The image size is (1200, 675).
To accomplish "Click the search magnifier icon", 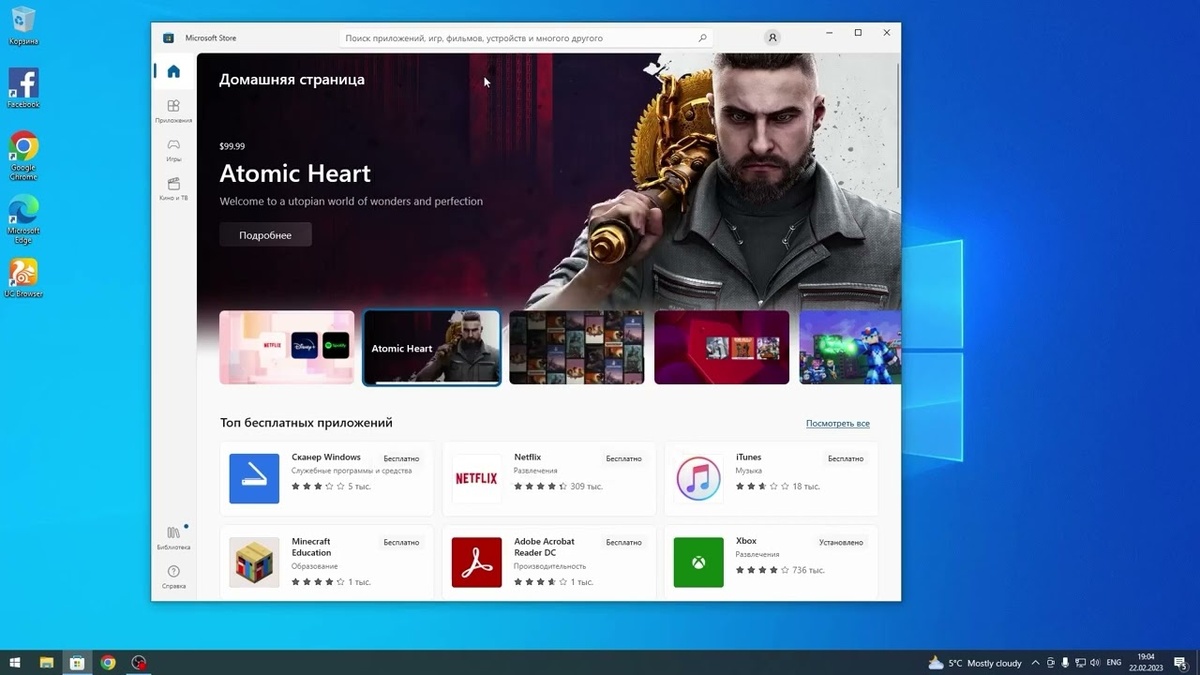I will pos(703,38).
